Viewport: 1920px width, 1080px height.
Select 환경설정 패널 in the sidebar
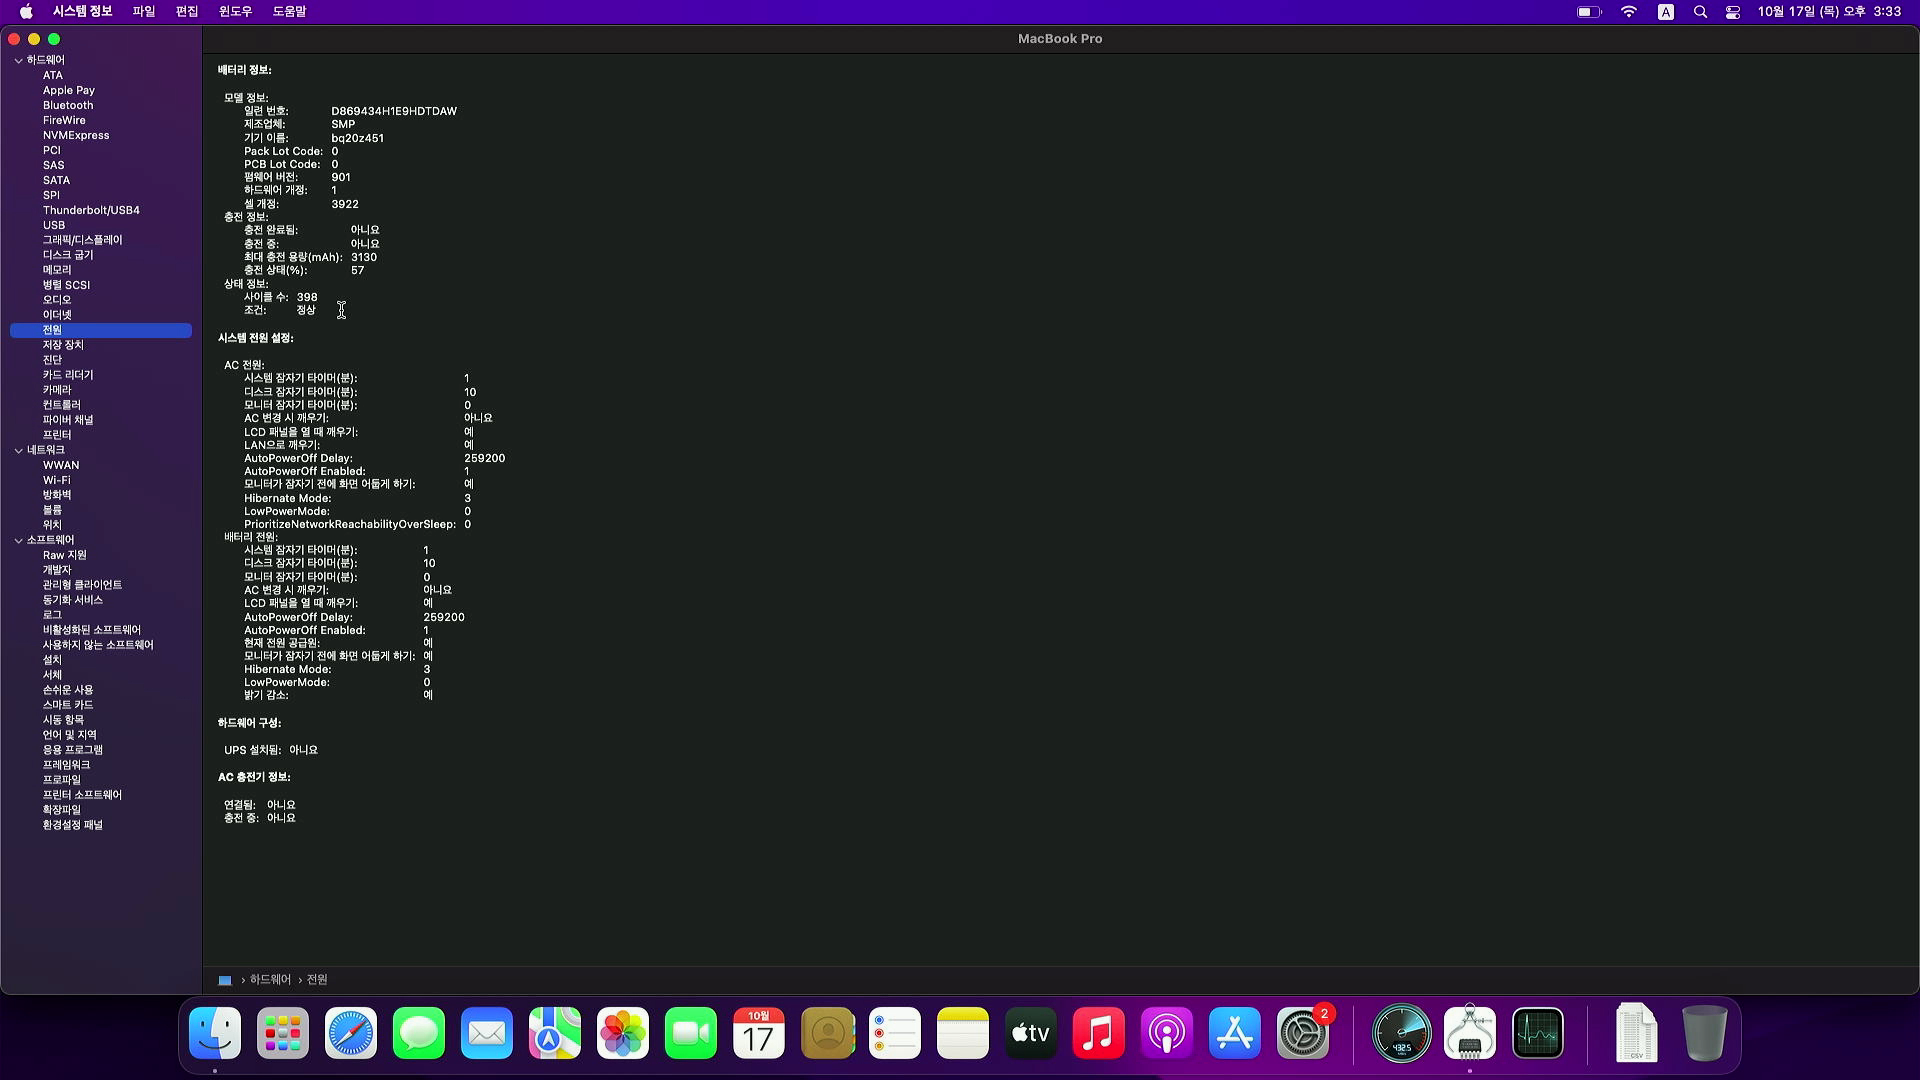[x=72, y=825]
